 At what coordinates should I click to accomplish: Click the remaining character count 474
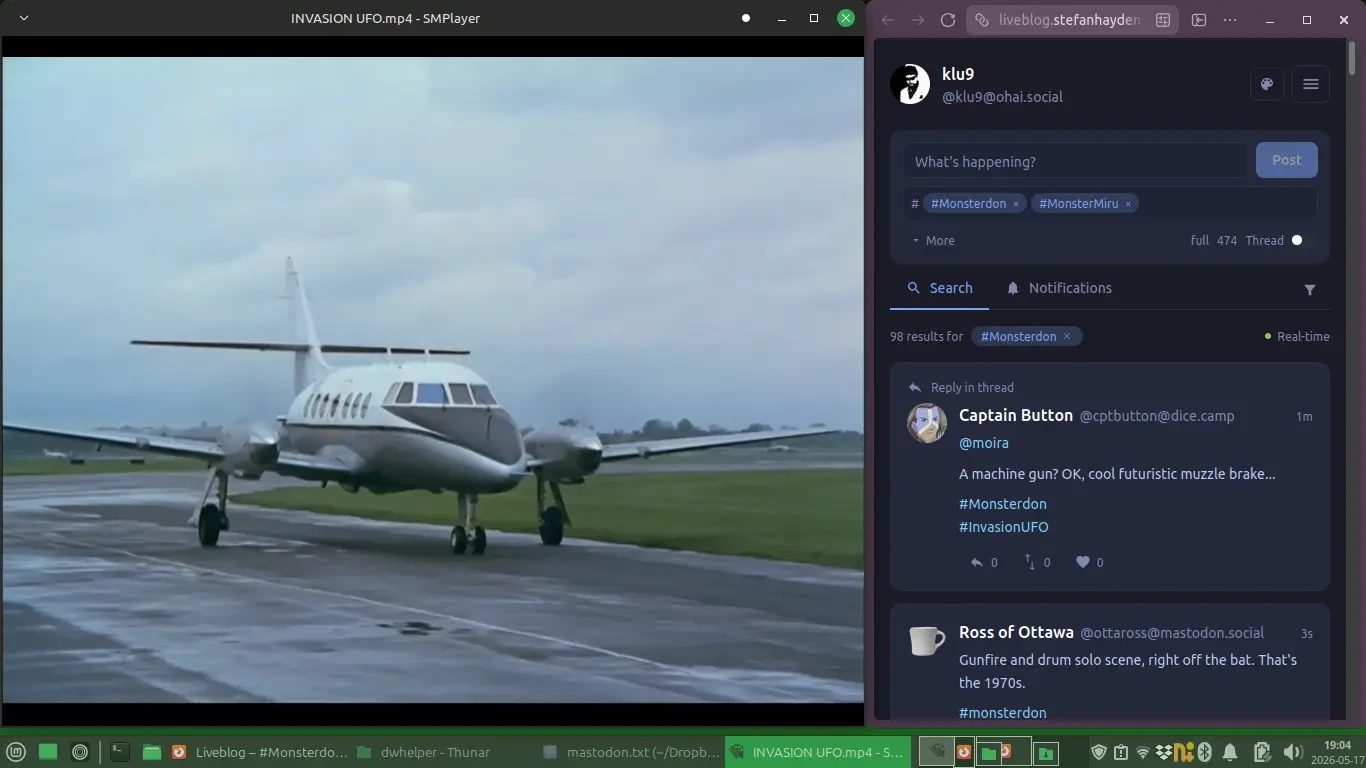click(x=1227, y=240)
